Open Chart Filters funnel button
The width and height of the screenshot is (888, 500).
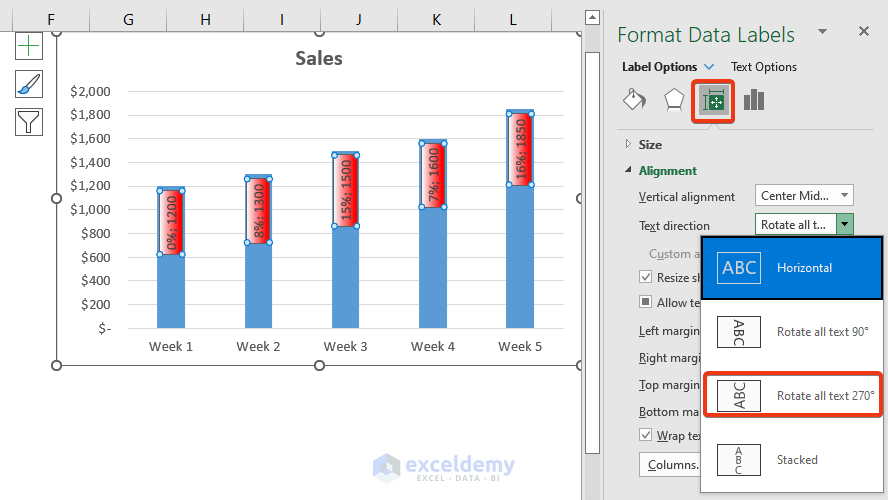click(29, 122)
